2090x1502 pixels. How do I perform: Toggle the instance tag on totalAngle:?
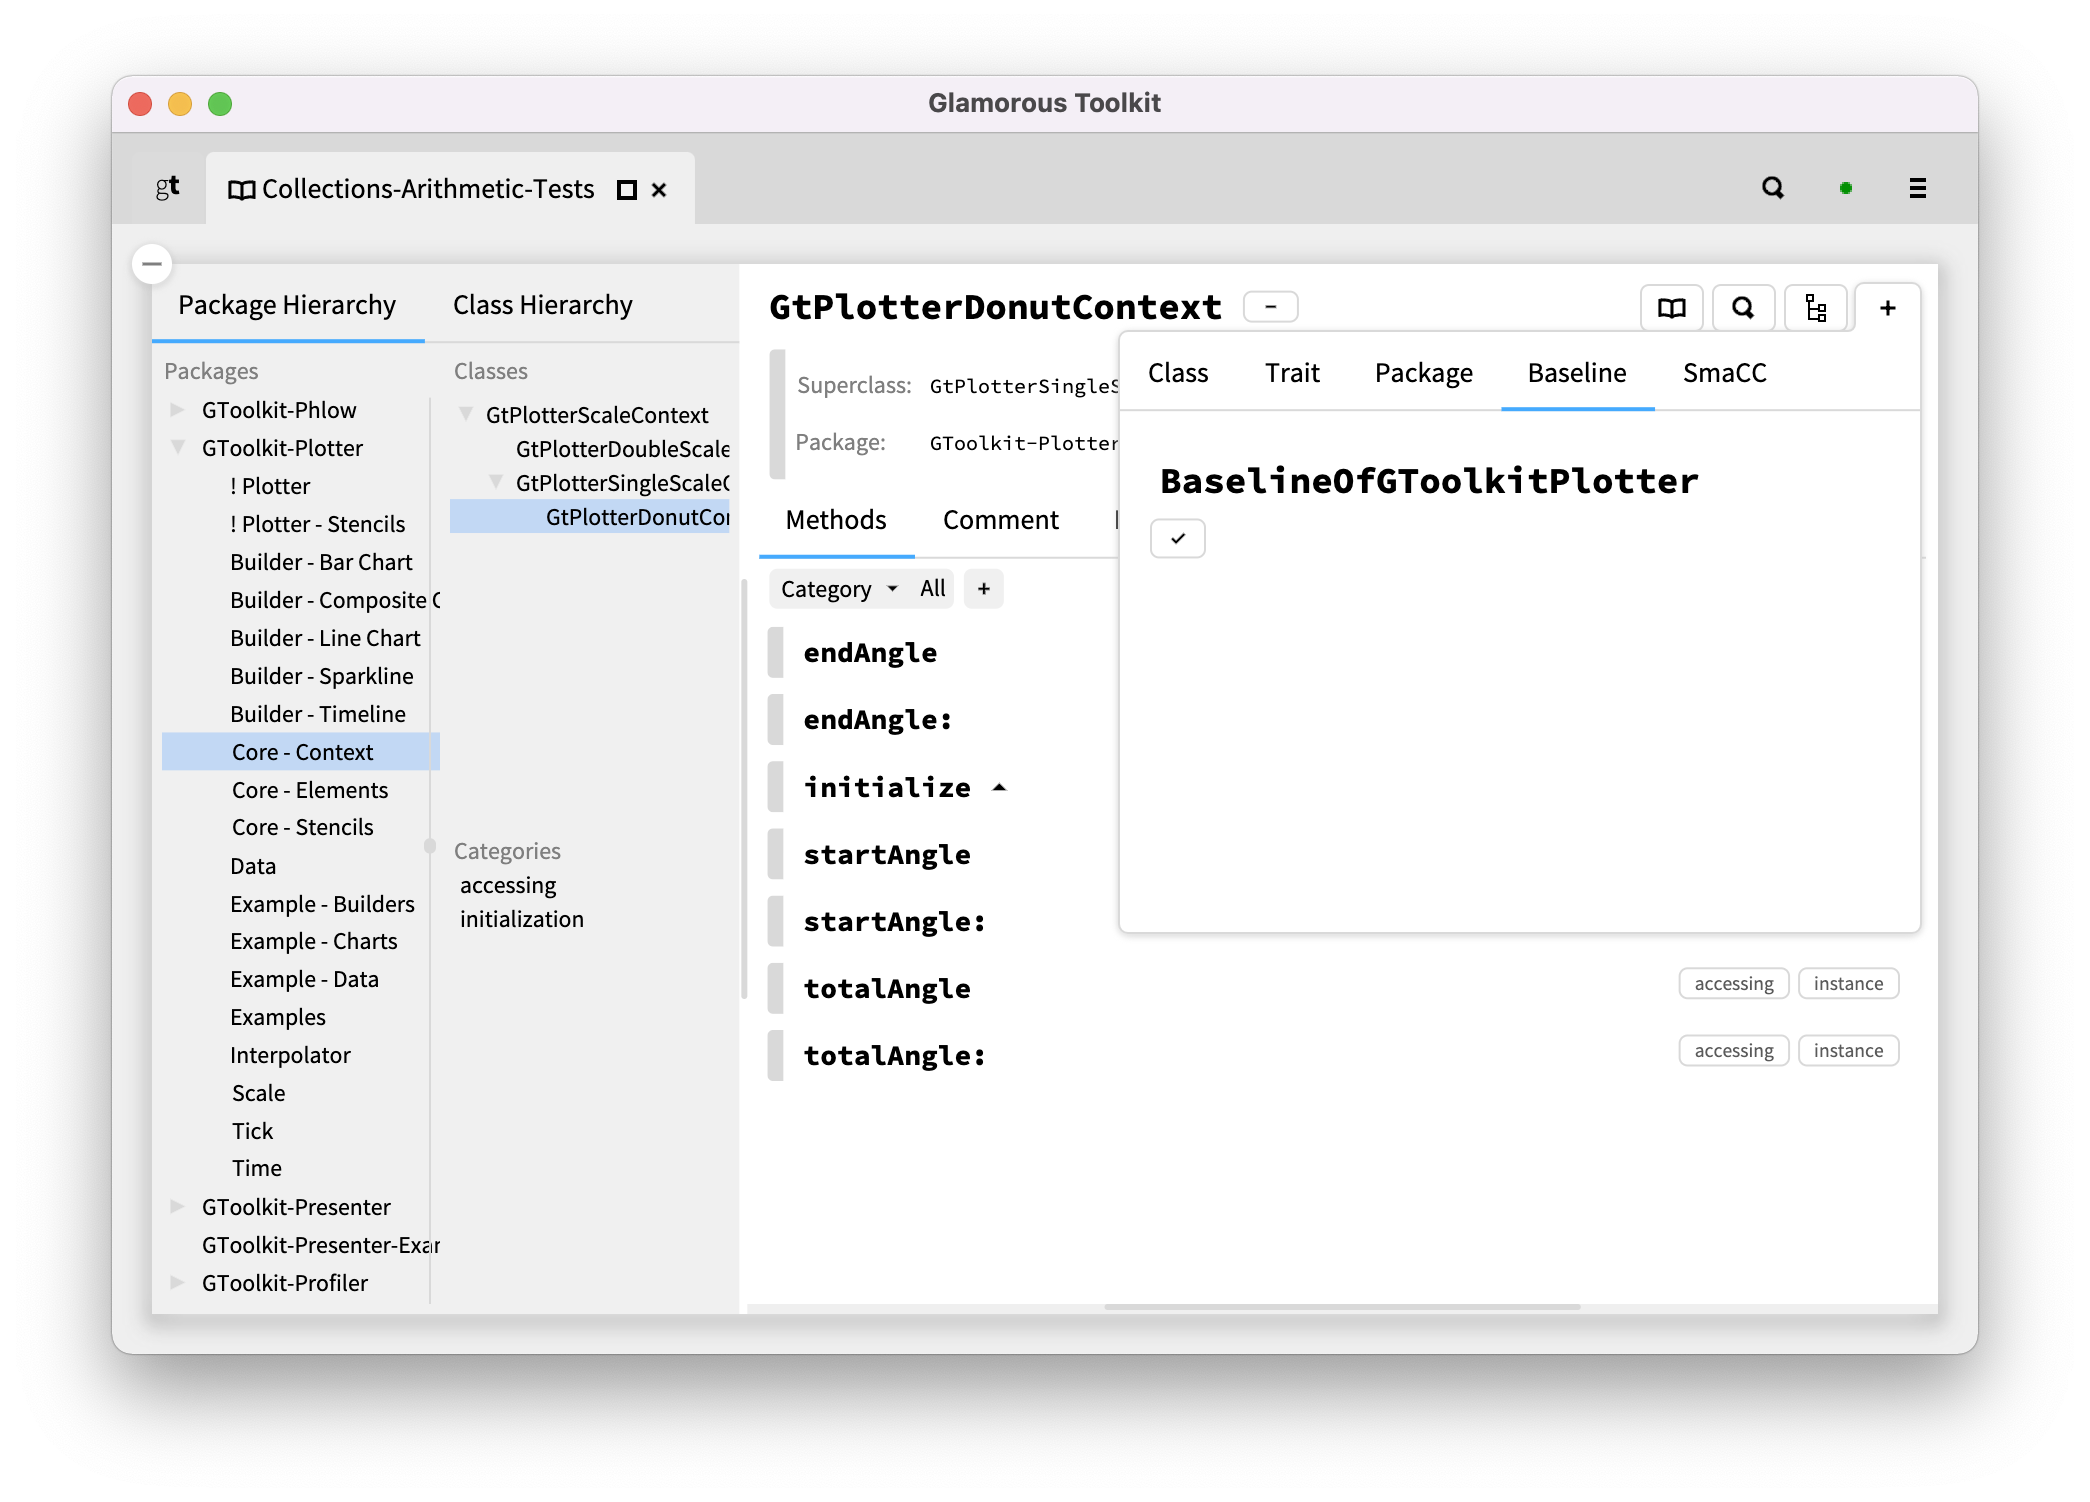pyautogui.click(x=1848, y=1050)
